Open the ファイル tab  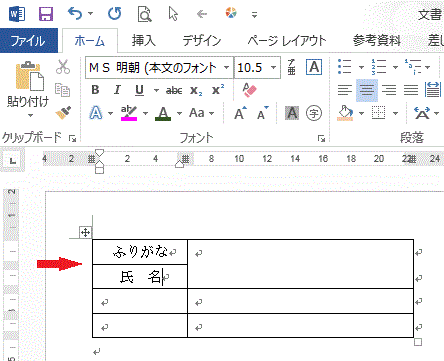[29, 41]
